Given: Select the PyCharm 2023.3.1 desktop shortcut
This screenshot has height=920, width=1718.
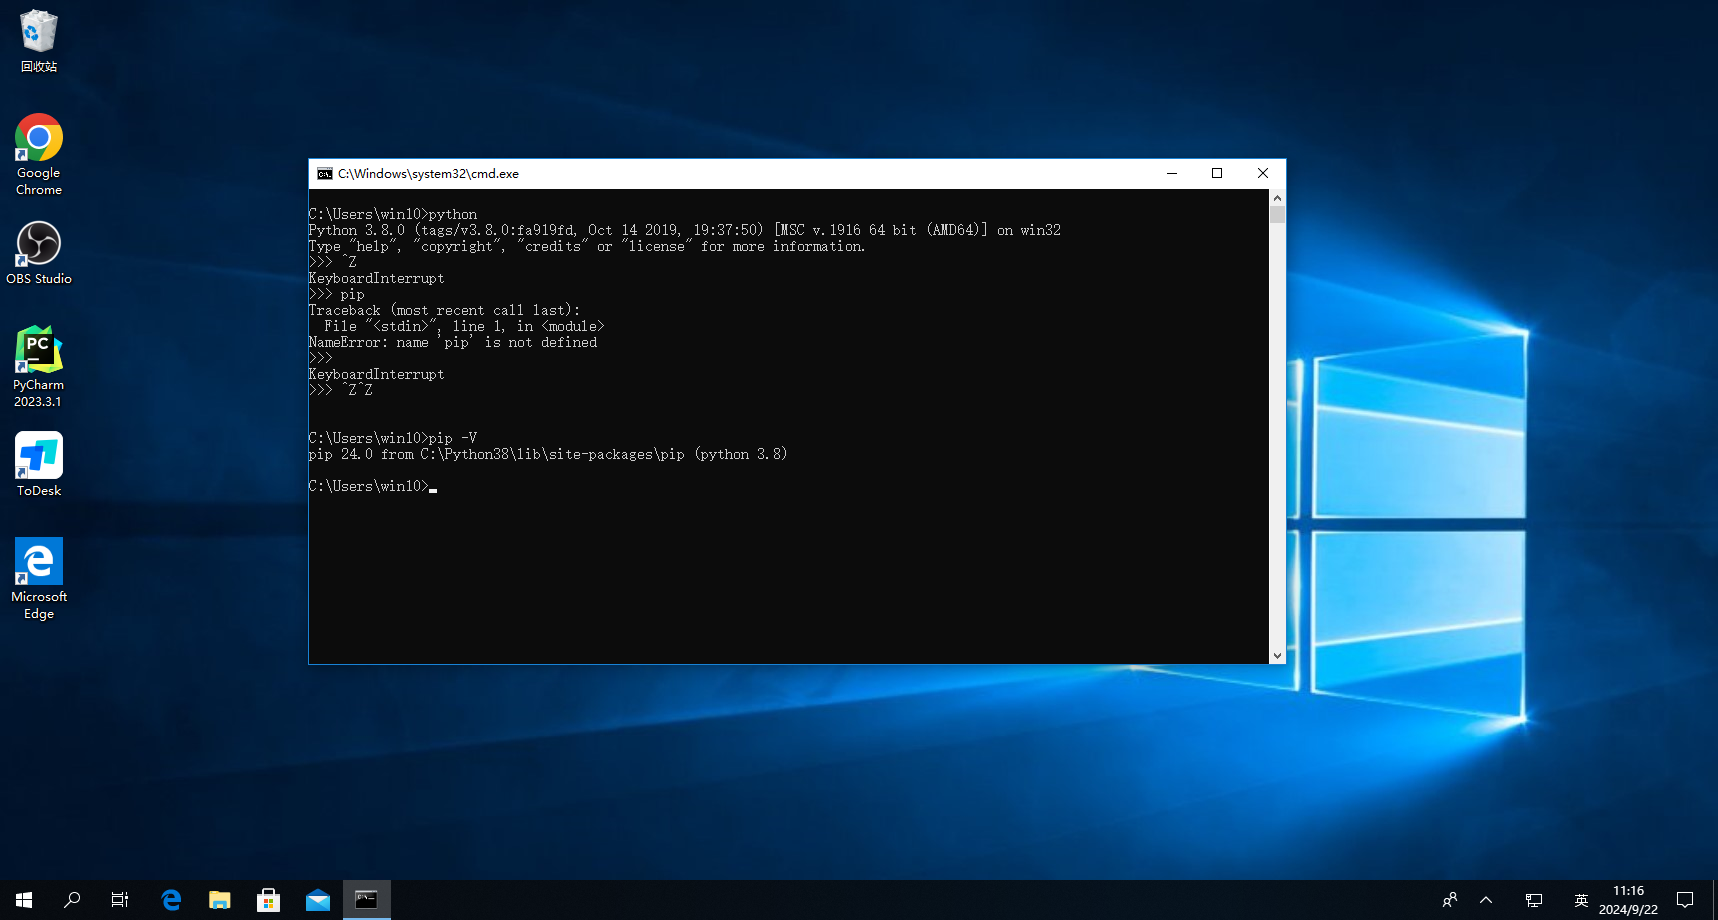Looking at the screenshot, I should 39,367.
